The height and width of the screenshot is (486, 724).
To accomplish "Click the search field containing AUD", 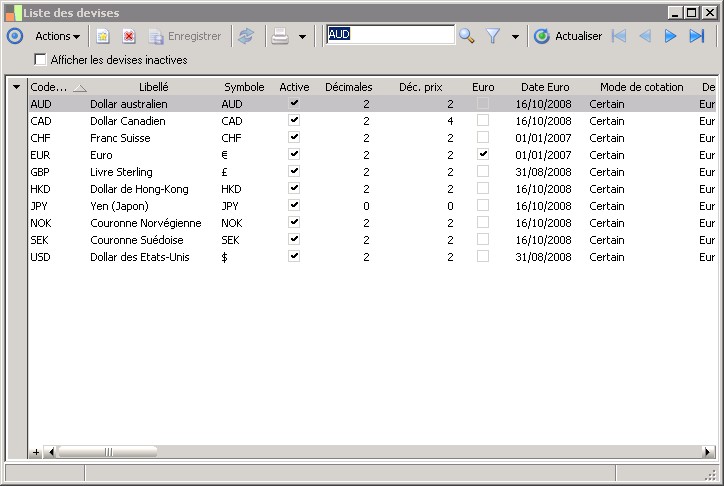I will (x=390, y=35).
